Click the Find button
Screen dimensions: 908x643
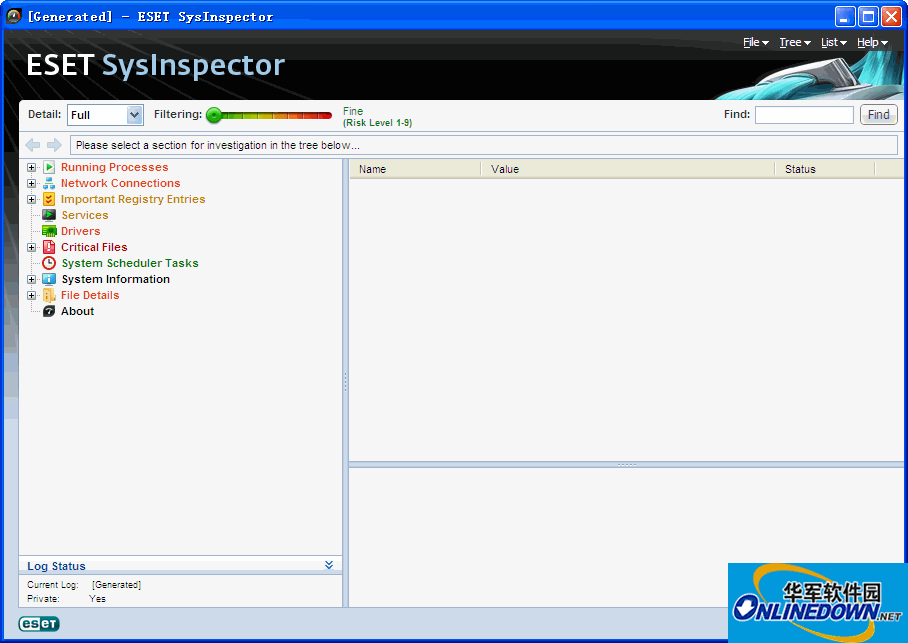pyautogui.click(x=878, y=115)
